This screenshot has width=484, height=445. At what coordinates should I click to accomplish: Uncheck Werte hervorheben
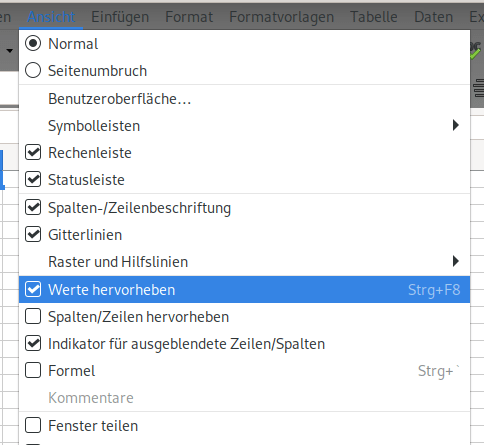tap(33, 289)
